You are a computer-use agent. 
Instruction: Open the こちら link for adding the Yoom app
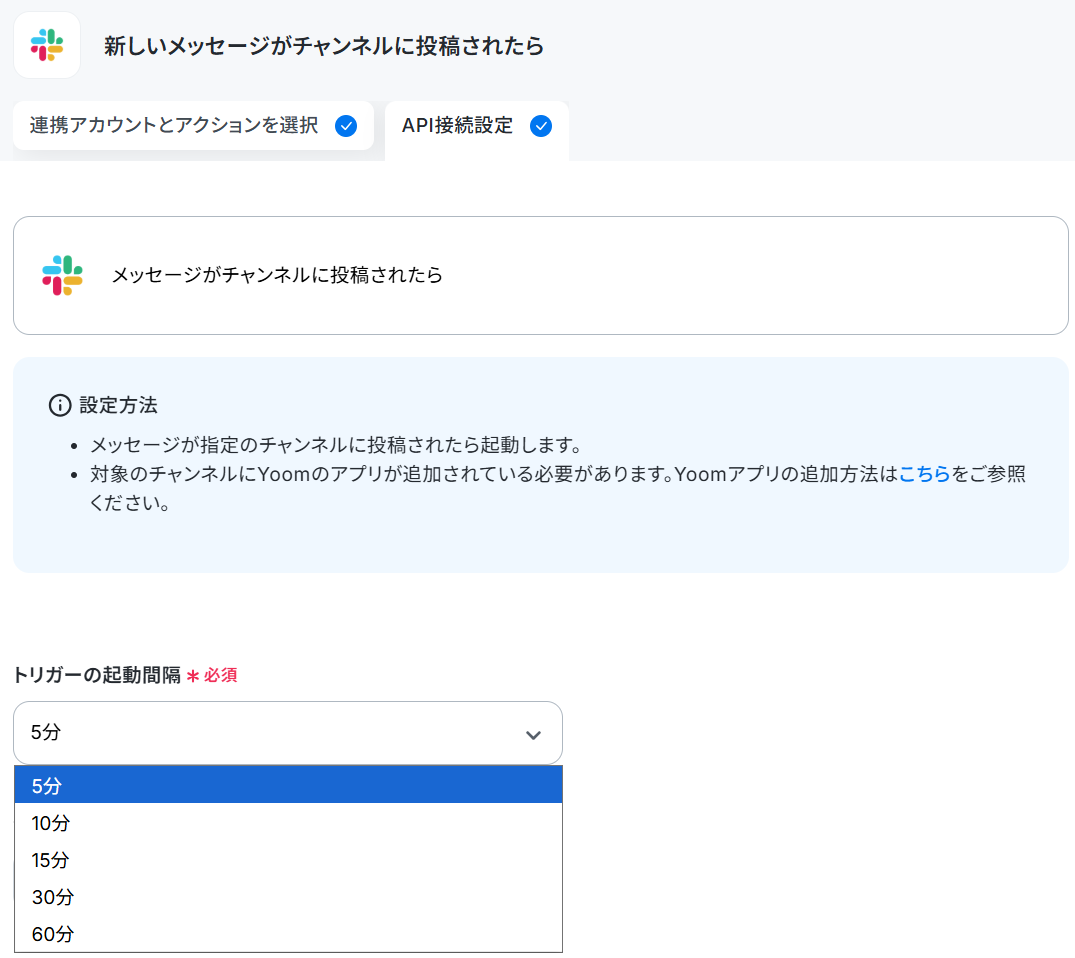(x=924, y=474)
